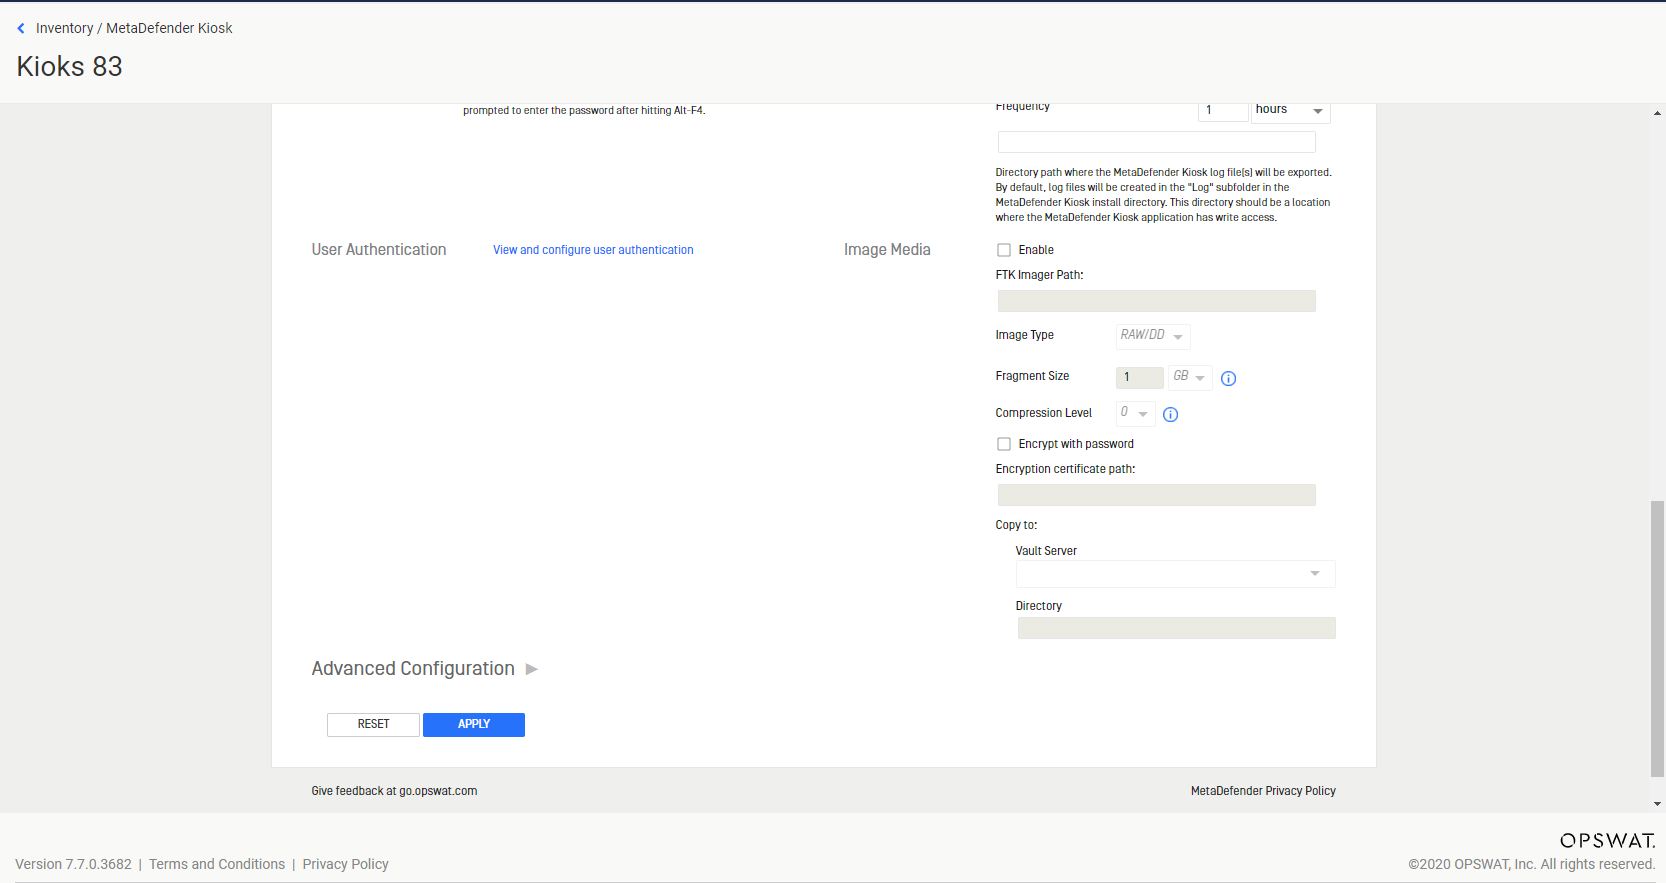The image size is (1666, 883).
Task: Open the Compression Level dropdown
Action: pos(1135,413)
